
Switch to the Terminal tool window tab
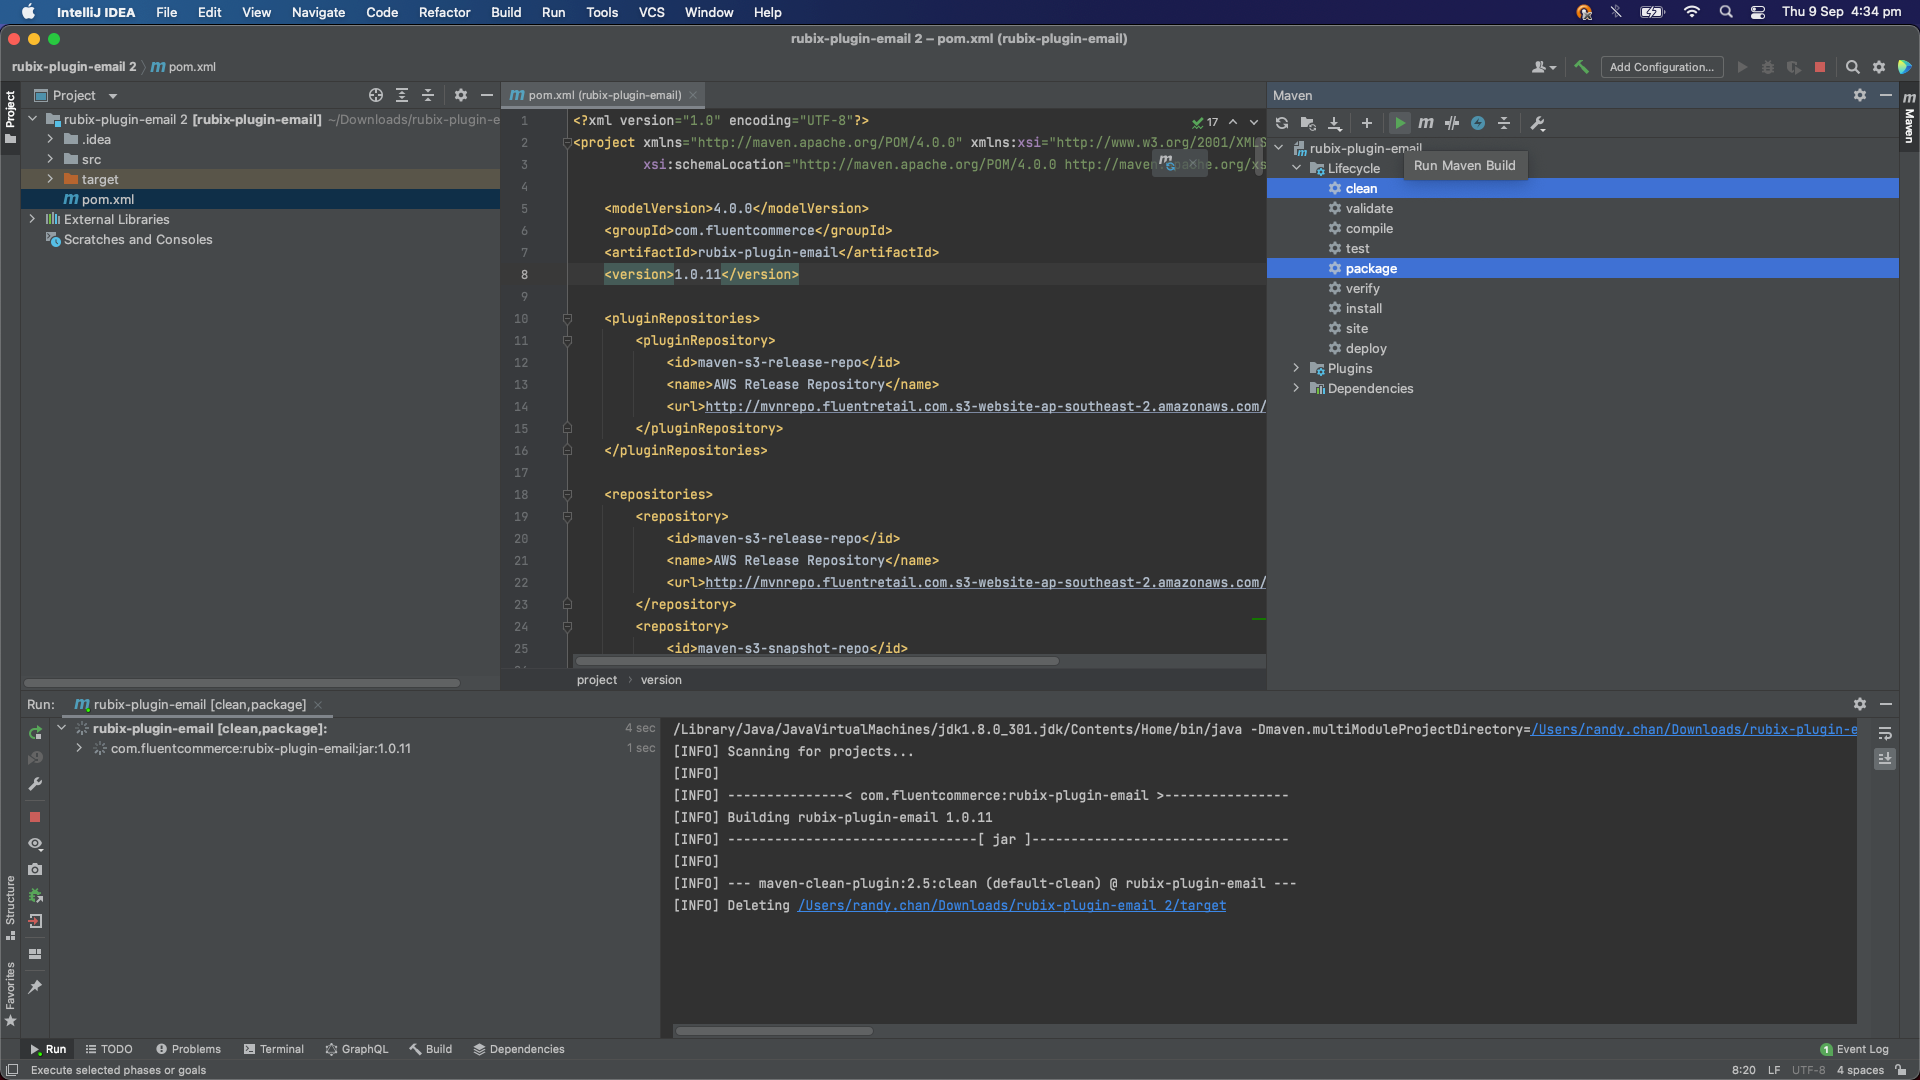(x=273, y=1049)
